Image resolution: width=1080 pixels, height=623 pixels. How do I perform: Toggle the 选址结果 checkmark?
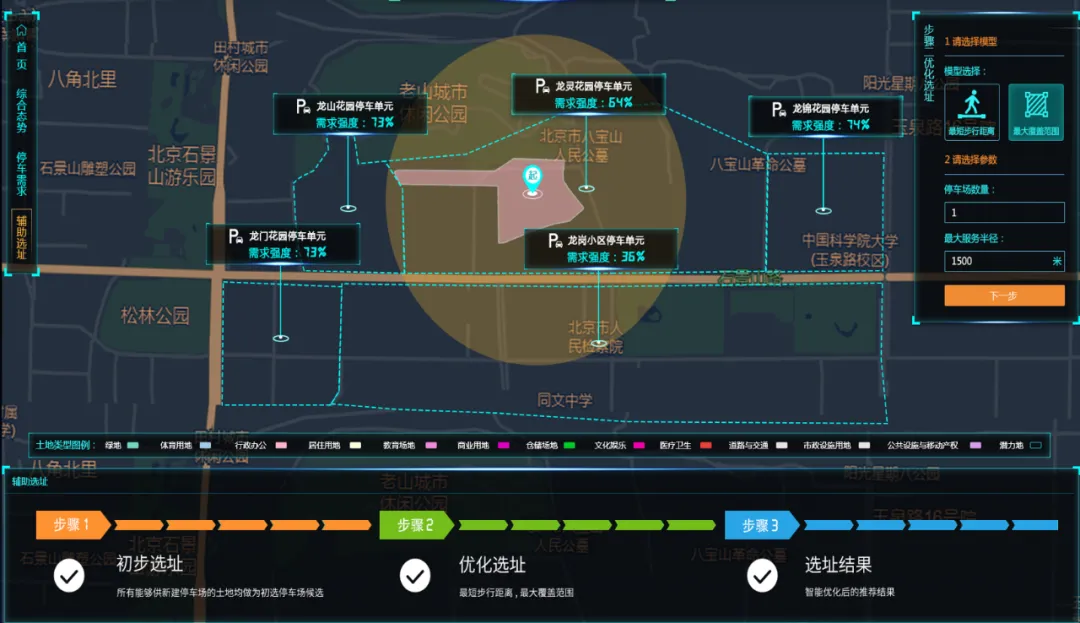click(762, 575)
